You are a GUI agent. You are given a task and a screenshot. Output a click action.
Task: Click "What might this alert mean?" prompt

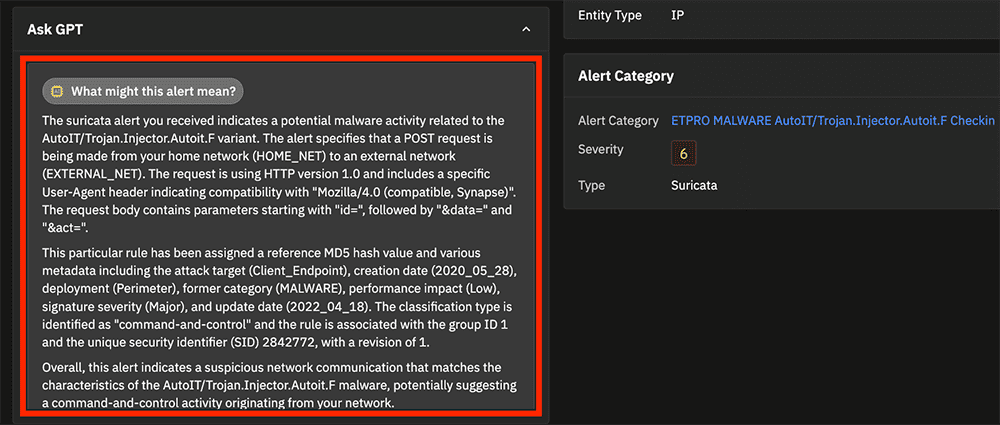(152, 92)
